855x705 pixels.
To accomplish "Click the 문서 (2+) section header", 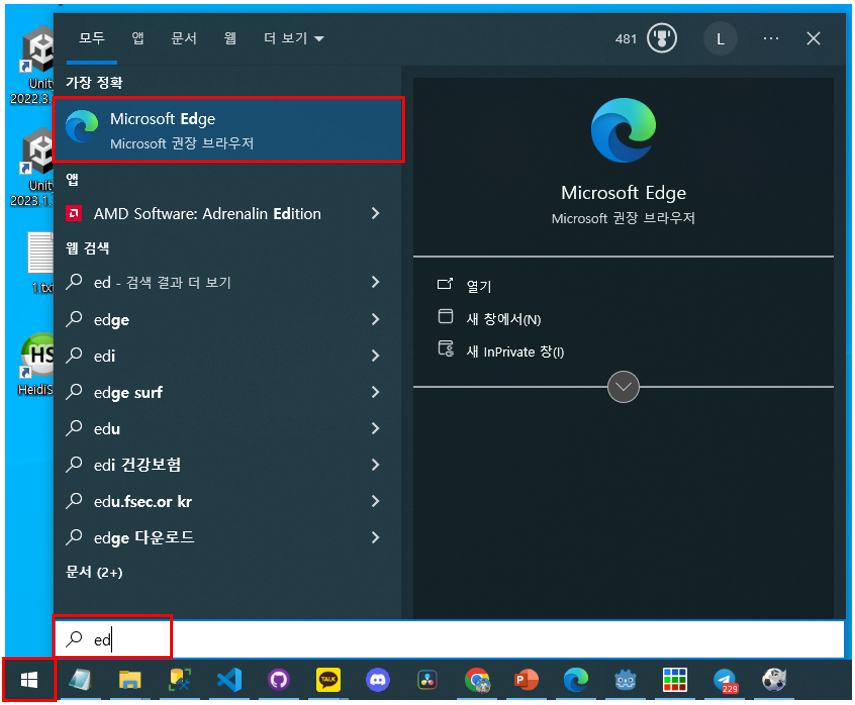I will tap(94, 572).
